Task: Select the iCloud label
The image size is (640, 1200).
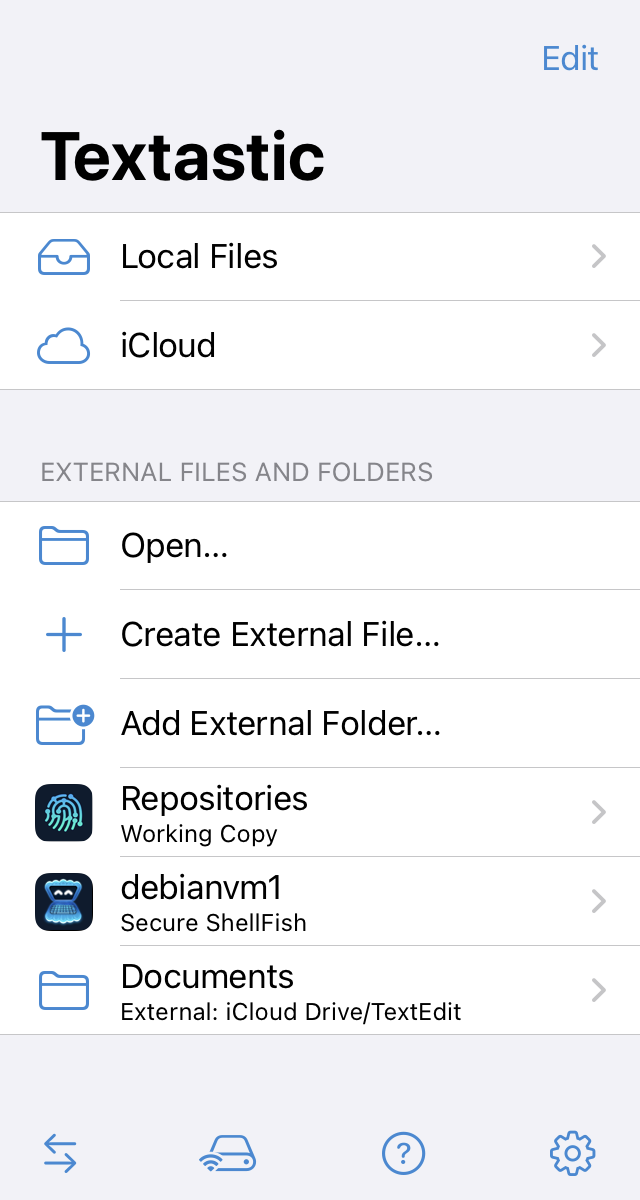Action: pyautogui.click(x=168, y=346)
